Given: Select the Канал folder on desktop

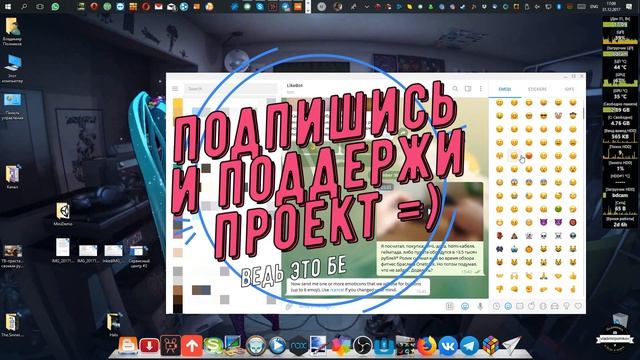Looking at the screenshot, I should tap(12, 177).
